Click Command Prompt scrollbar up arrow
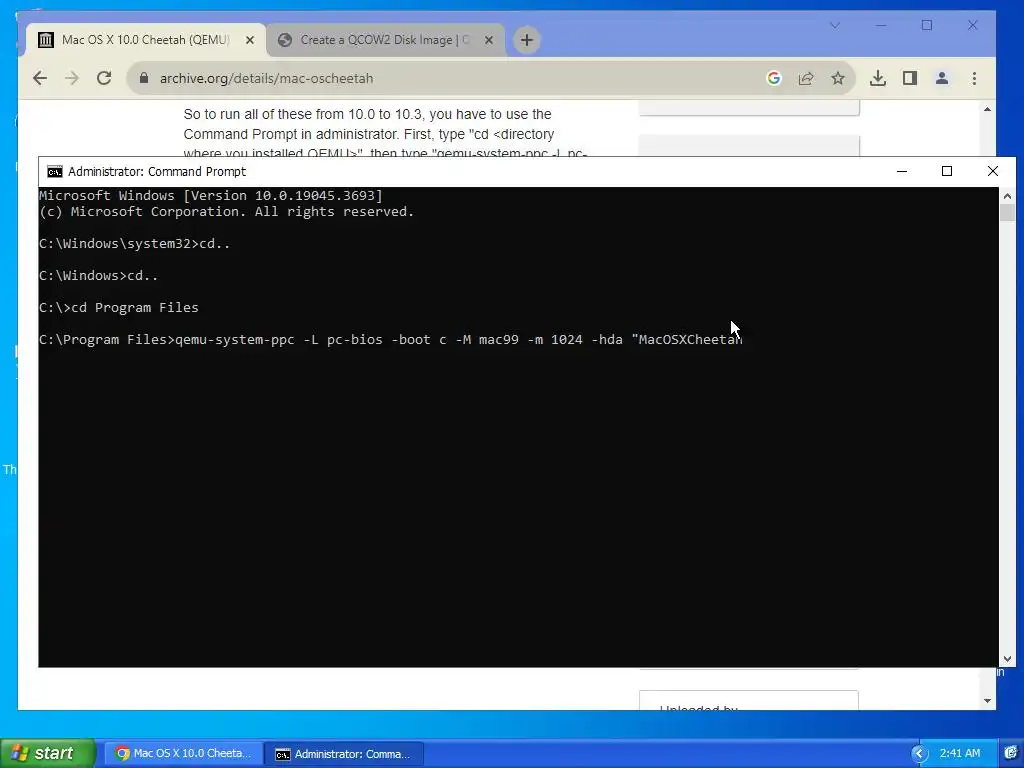Screen dimensions: 1024x768 1007,195
